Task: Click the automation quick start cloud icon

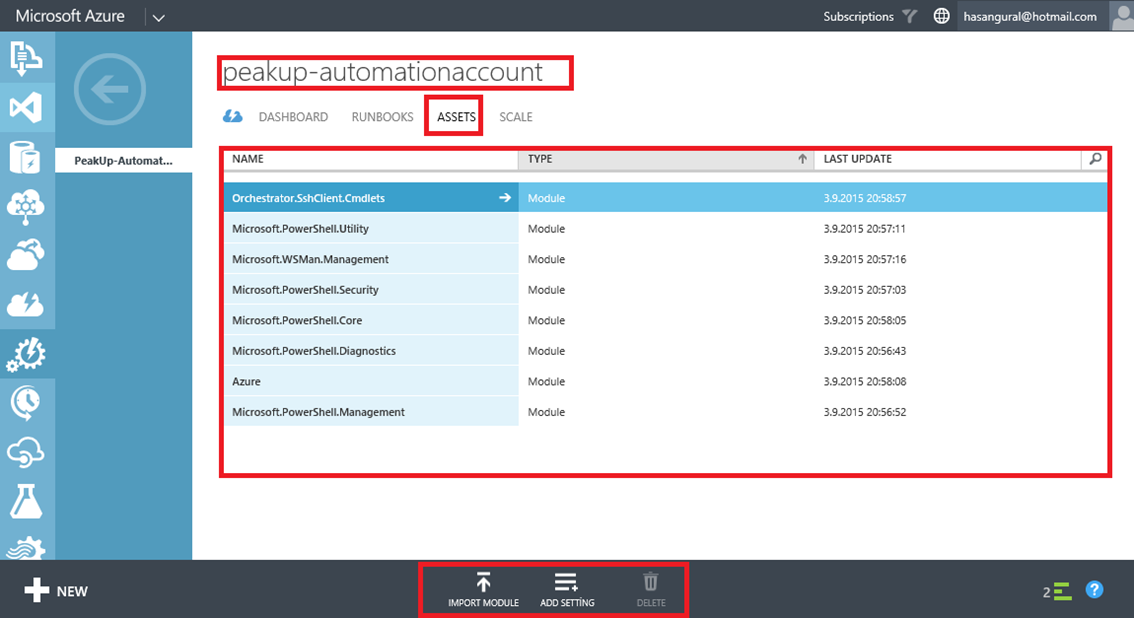Action: click(232, 116)
